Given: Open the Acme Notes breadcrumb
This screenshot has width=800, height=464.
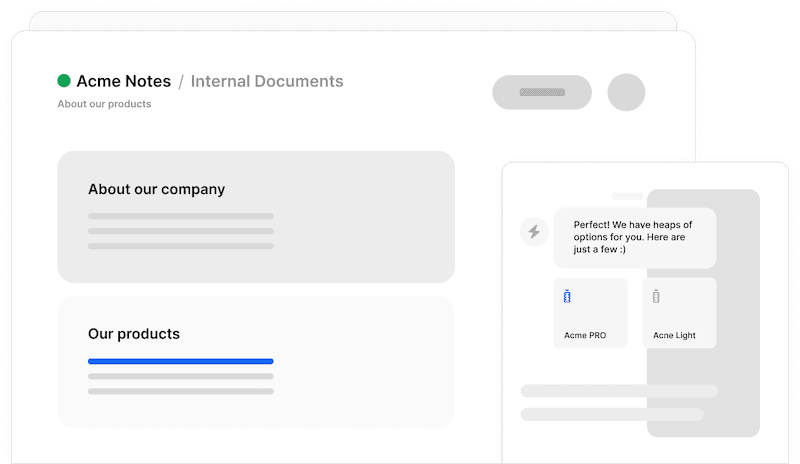Looking at the screenshot, I should pos(123,81).
